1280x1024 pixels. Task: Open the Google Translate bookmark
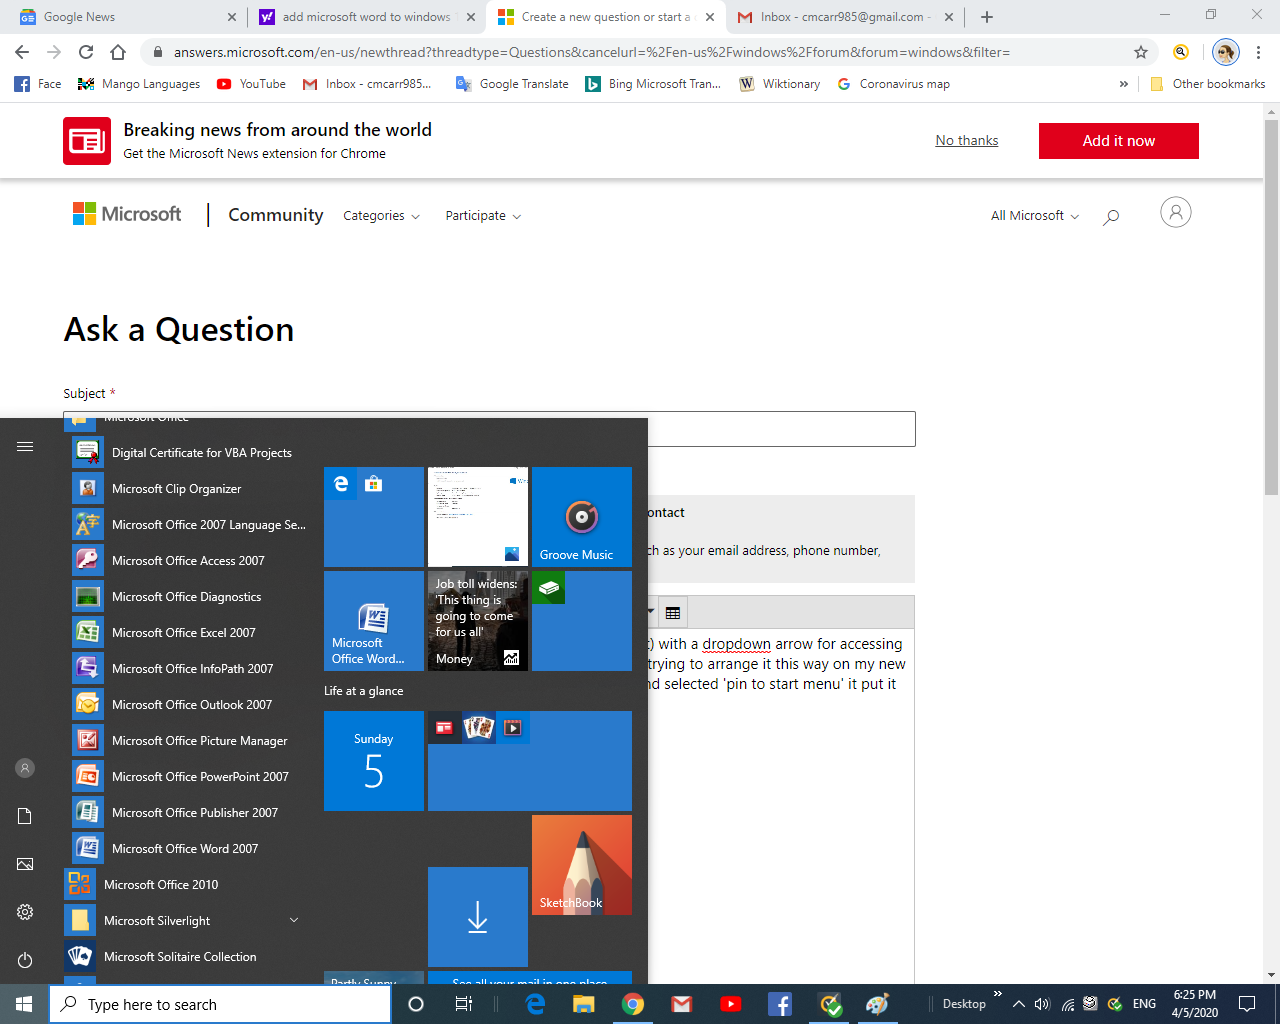click(x=512, y=84)
